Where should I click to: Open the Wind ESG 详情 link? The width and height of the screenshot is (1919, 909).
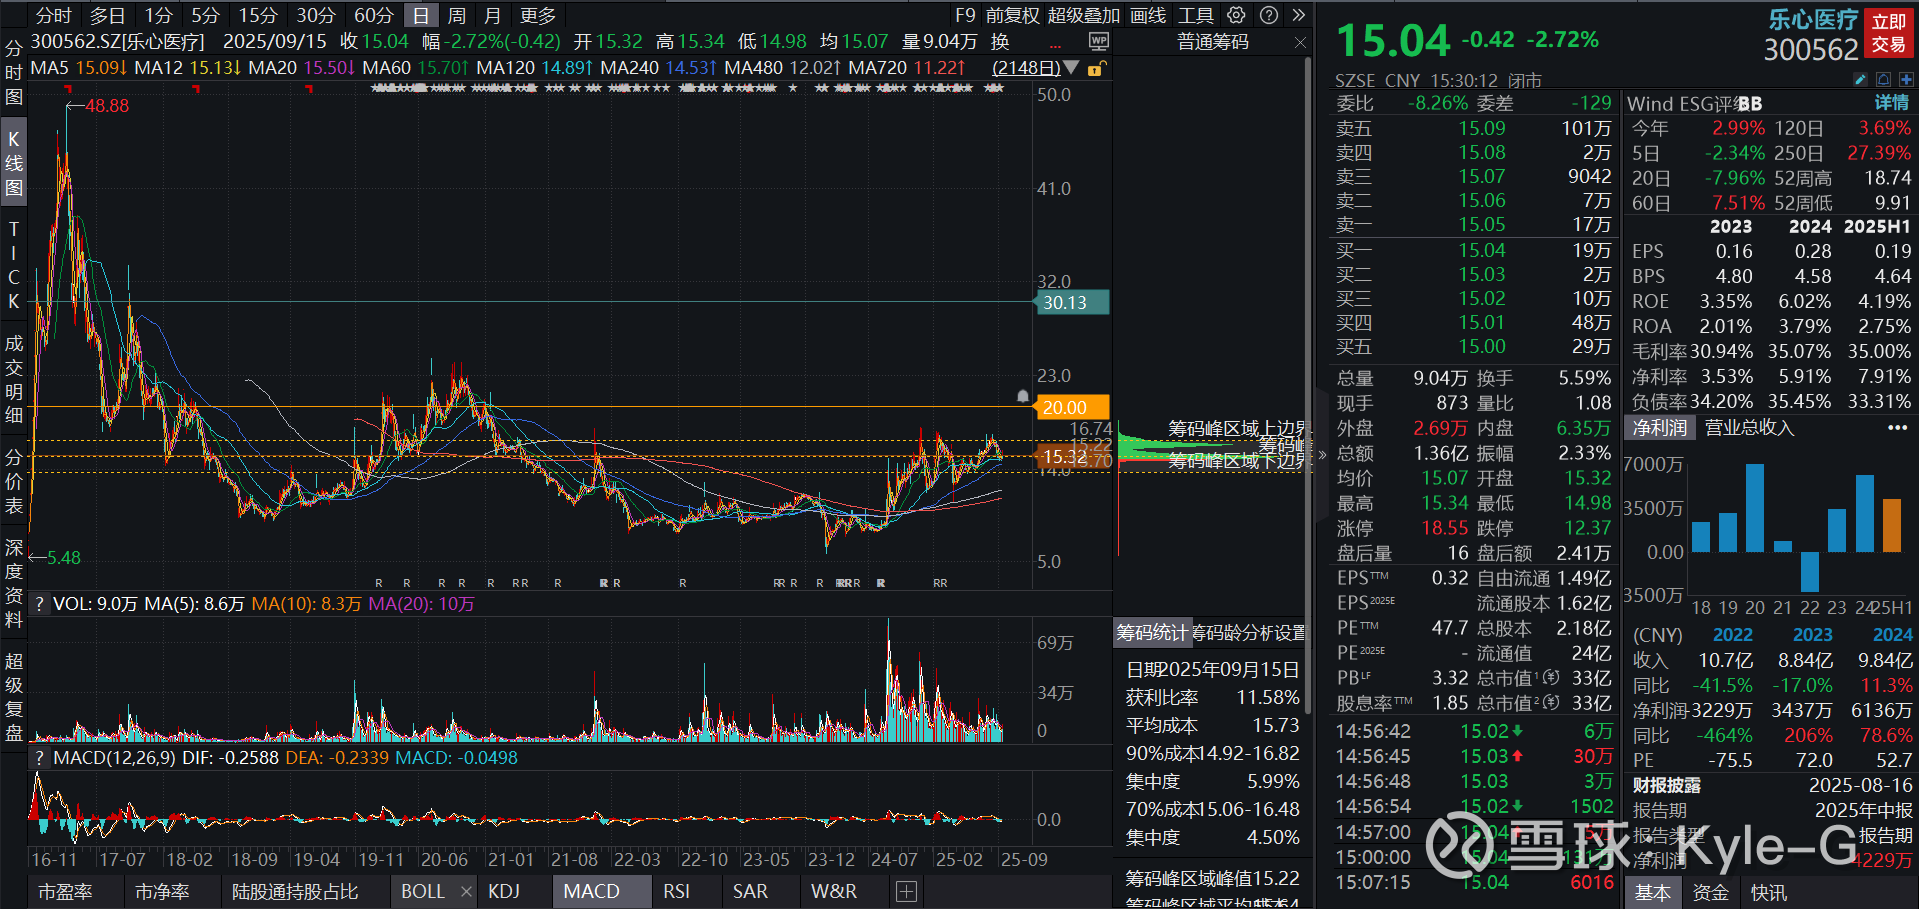pyautogui.click(x=1890, y=103)
